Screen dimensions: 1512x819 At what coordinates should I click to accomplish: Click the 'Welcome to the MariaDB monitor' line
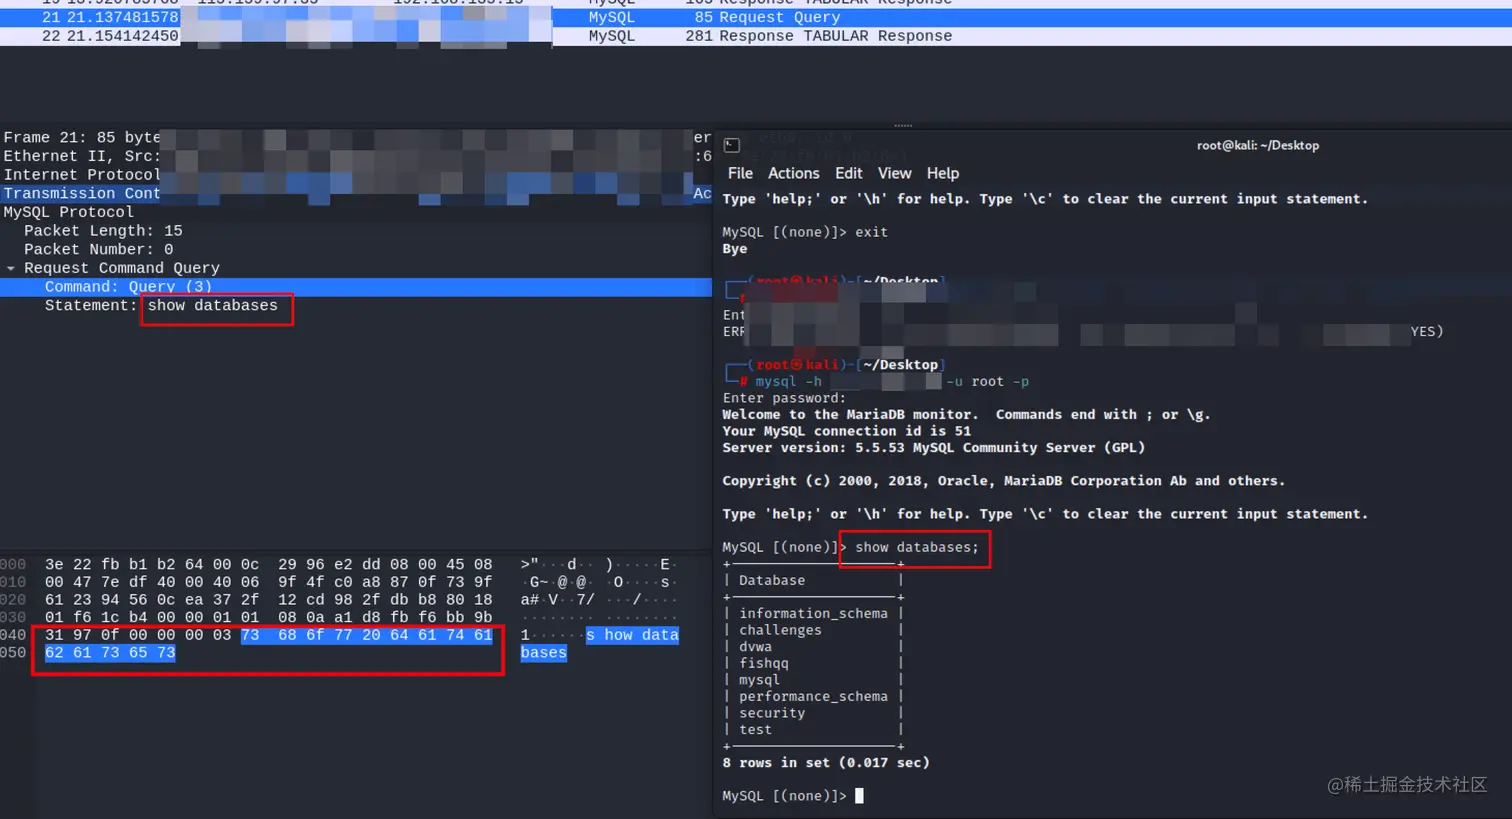966,414
